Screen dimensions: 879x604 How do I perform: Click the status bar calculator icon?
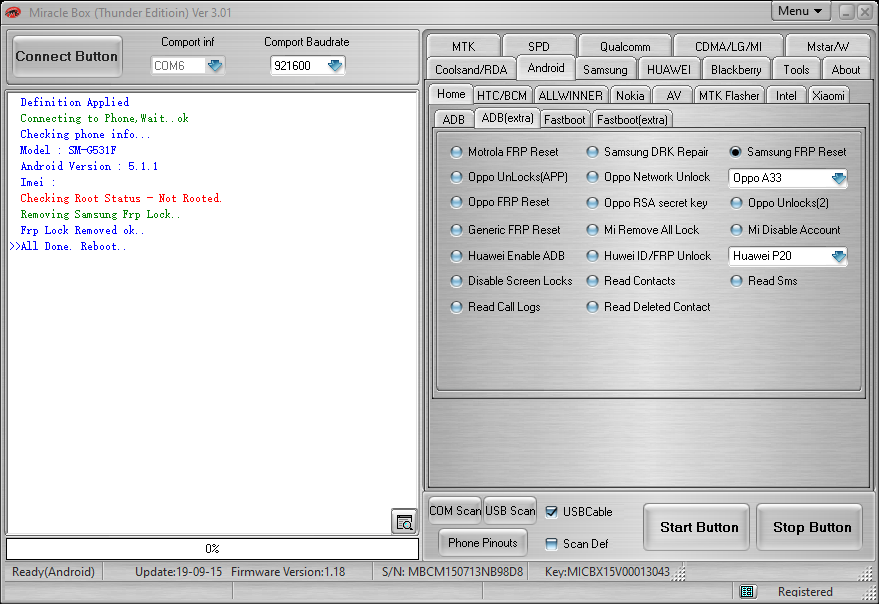pos(746,591)
